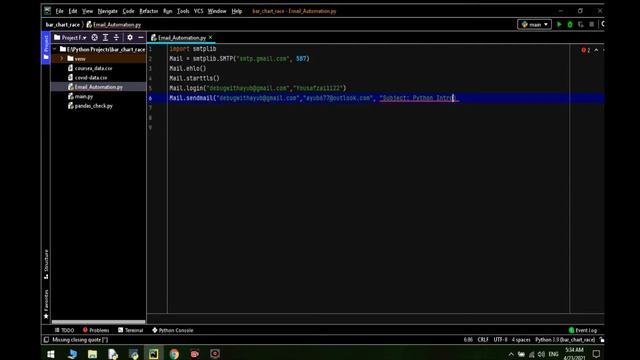Open the Edit menu

click(x=73, y=11)
